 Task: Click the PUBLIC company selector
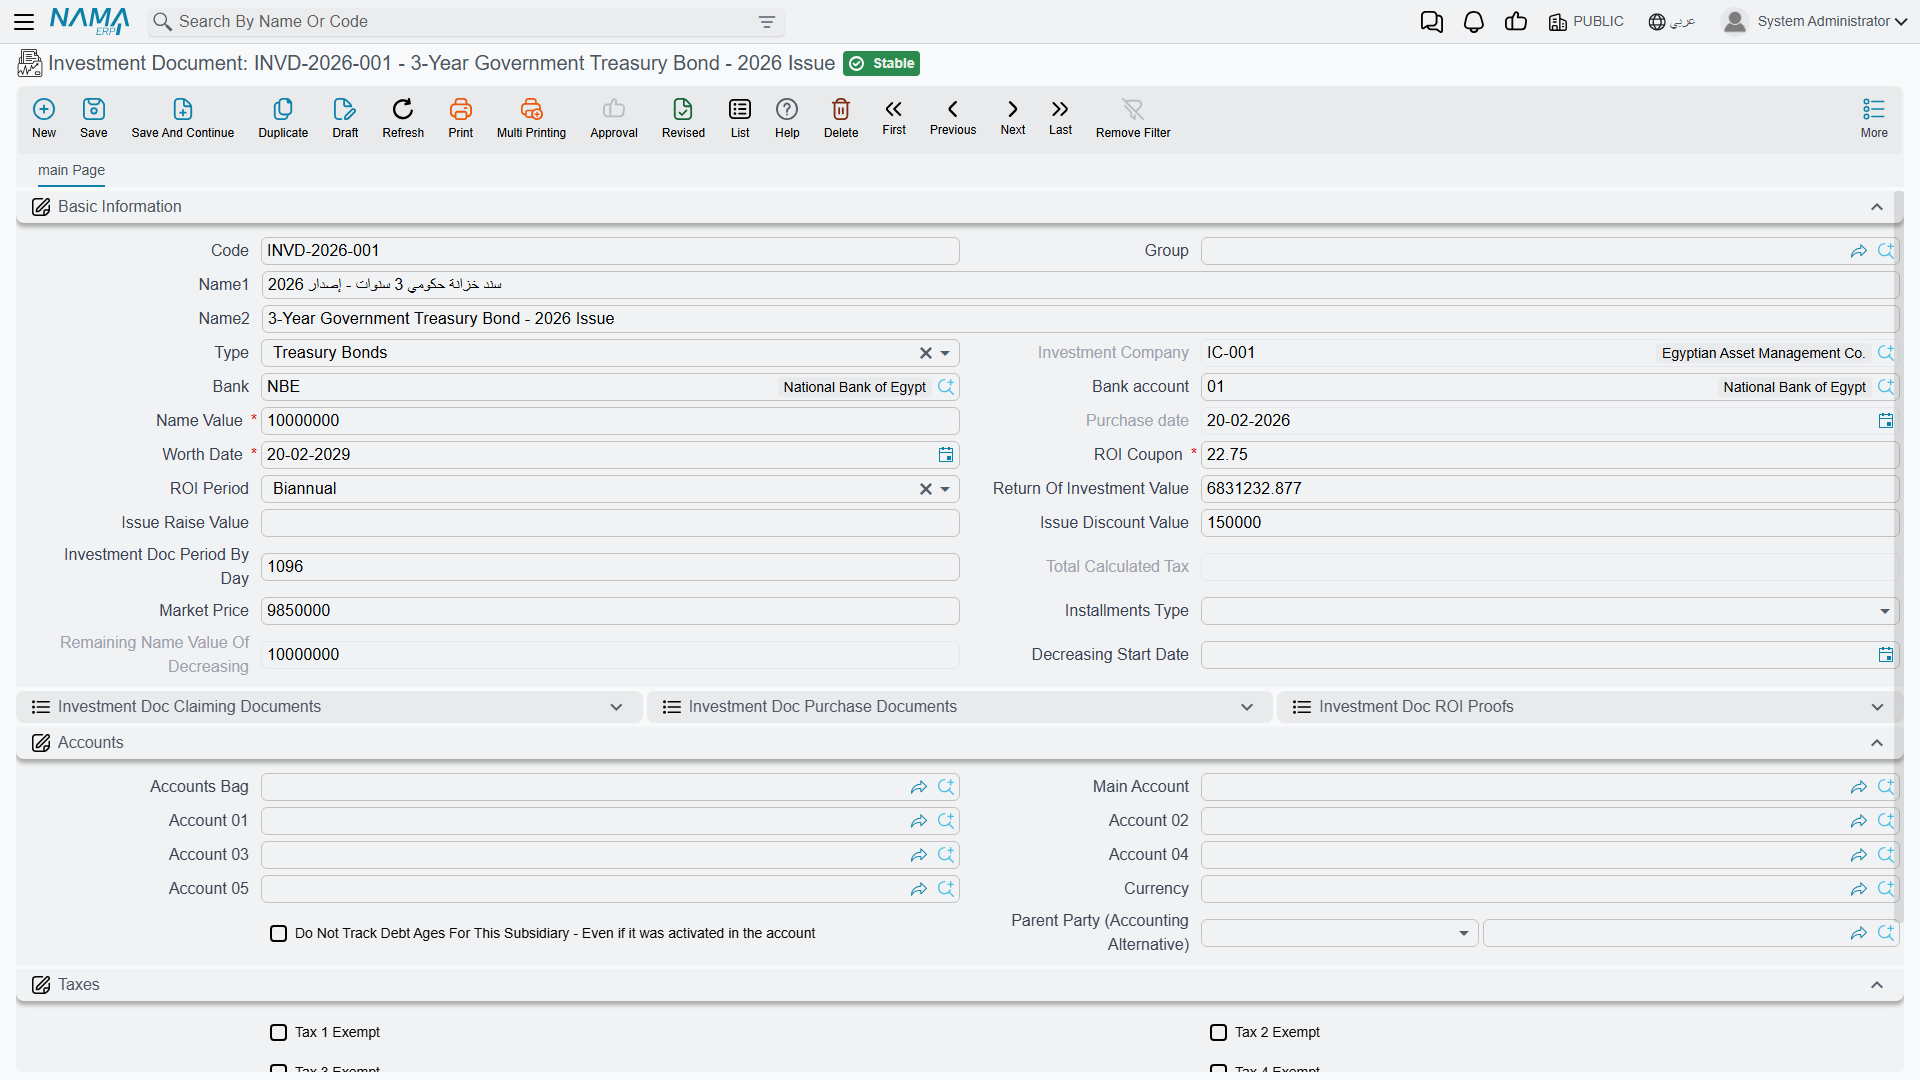coord(1586,22)
